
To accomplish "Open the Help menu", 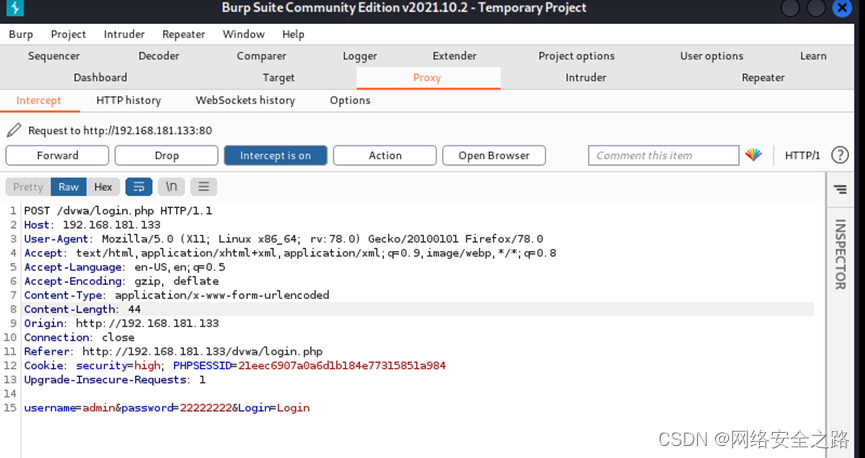I will click(x=293, y=34).
